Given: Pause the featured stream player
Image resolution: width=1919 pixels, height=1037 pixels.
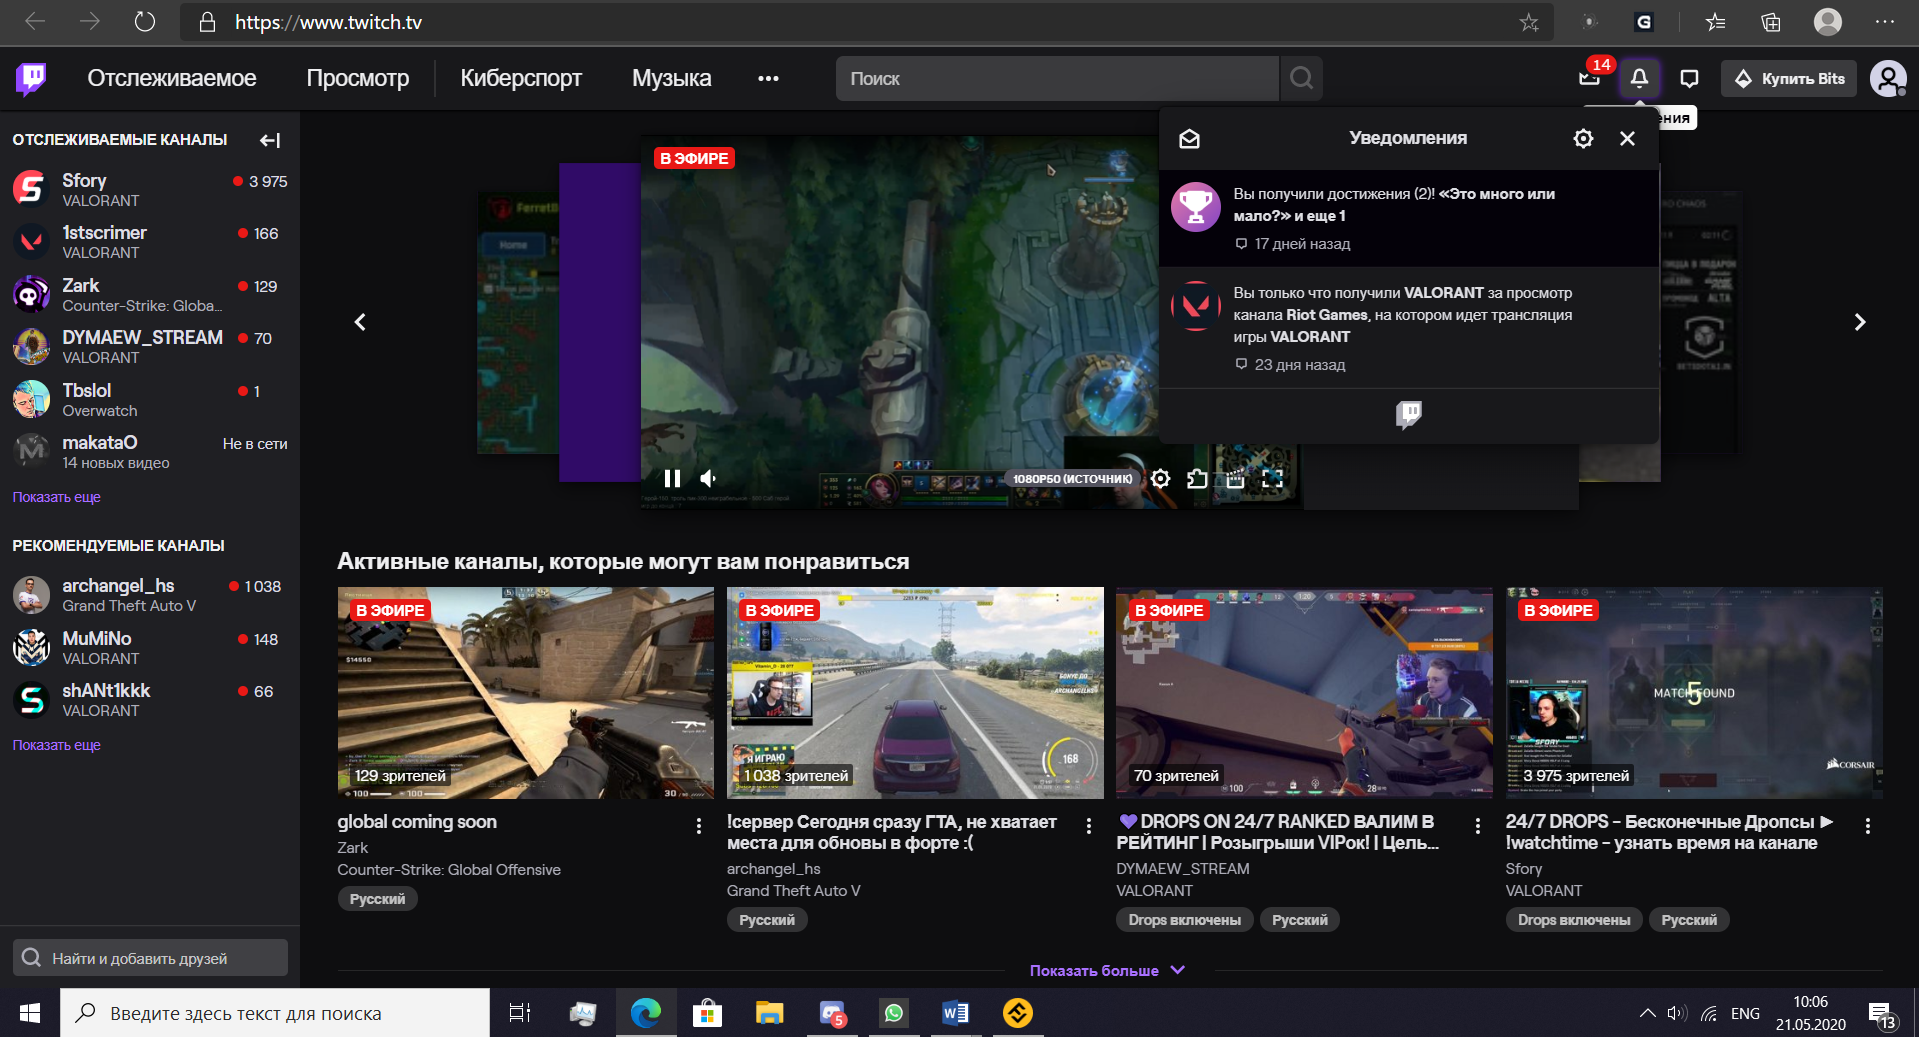Looking at the screenshot, I should coord(672,479).
